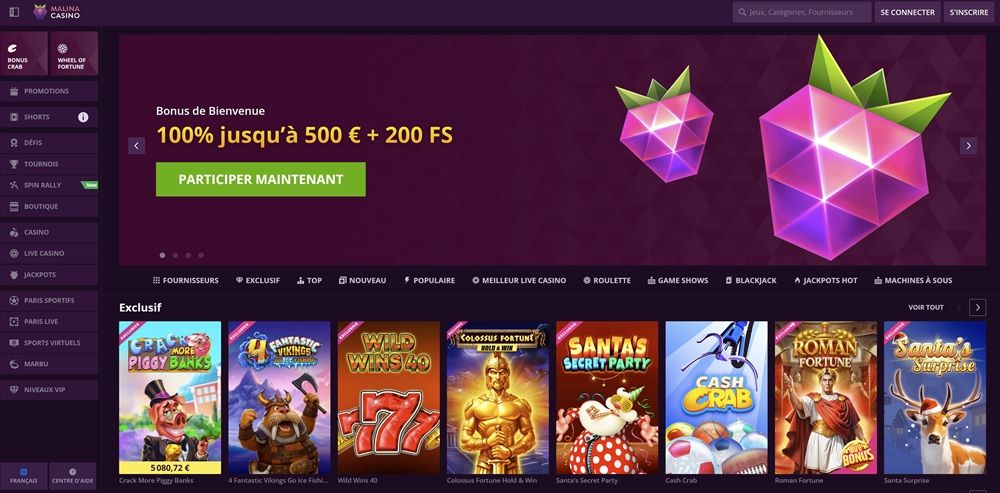Open the Bonus Crab tile

coord(24,54)
